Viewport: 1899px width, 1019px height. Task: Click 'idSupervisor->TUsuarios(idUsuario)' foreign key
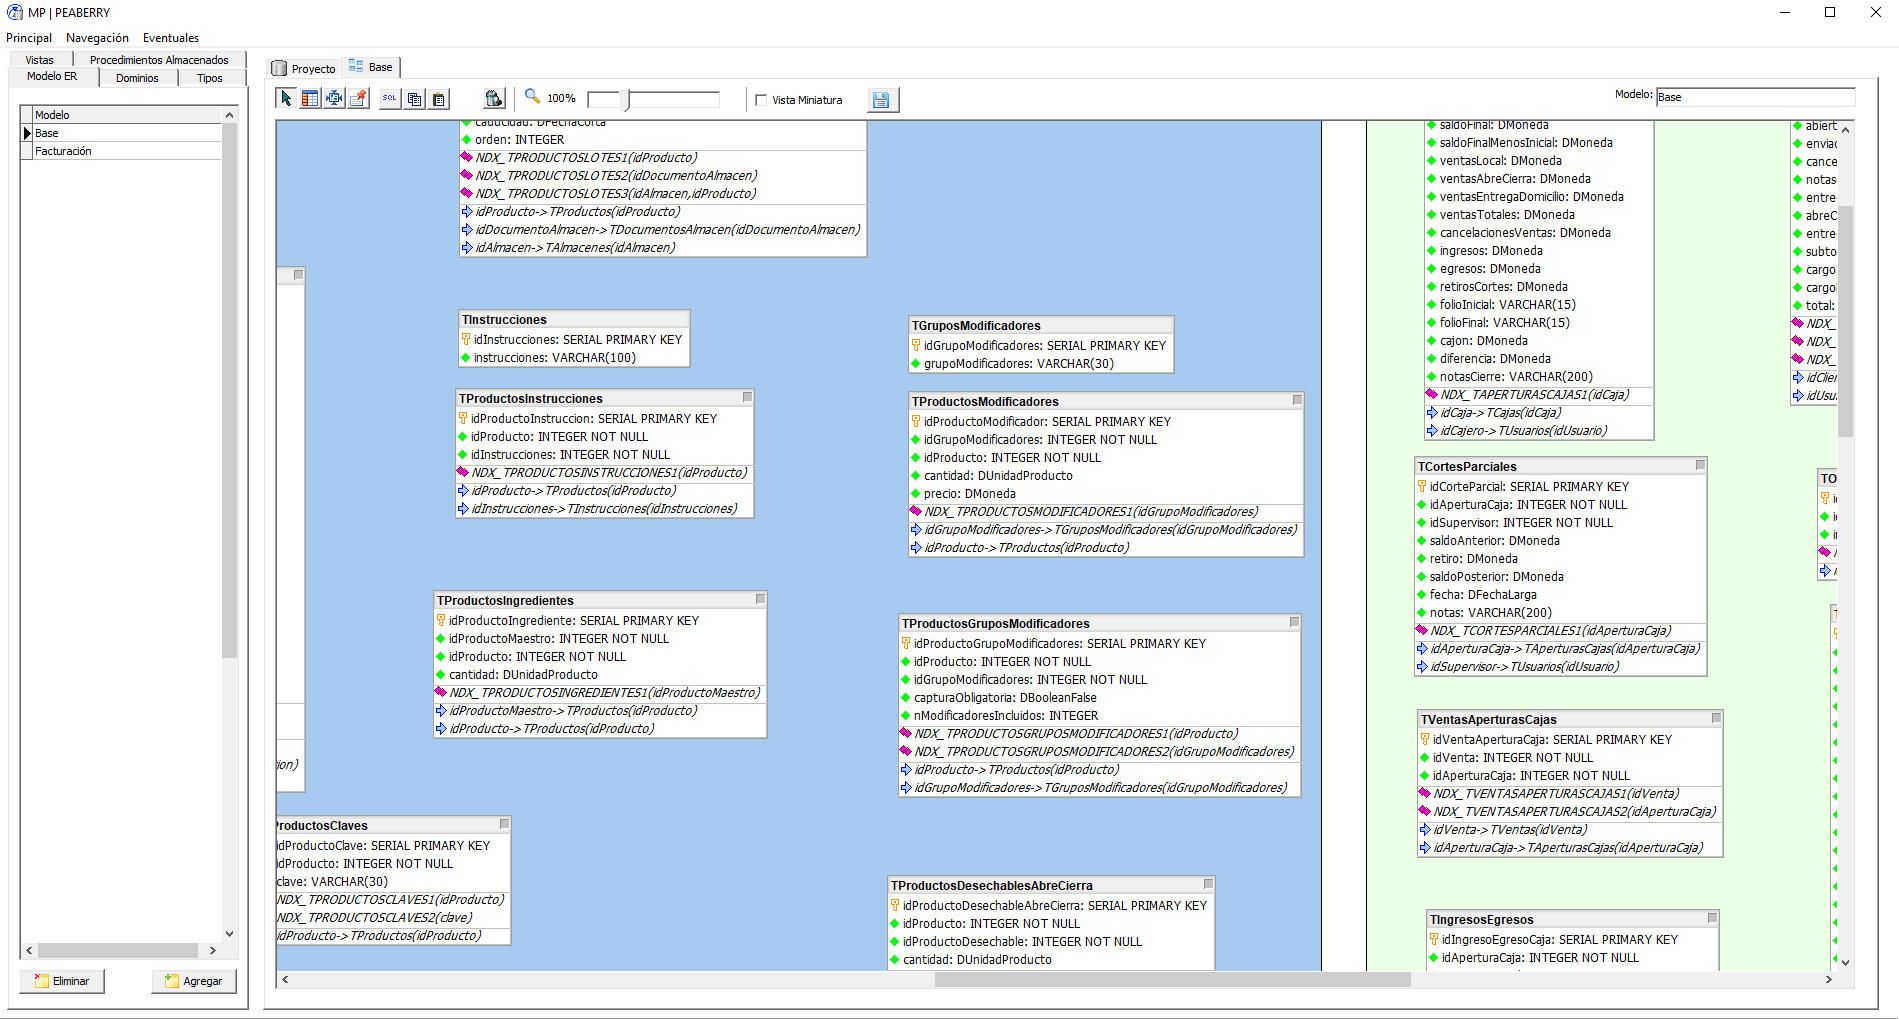1524,667
